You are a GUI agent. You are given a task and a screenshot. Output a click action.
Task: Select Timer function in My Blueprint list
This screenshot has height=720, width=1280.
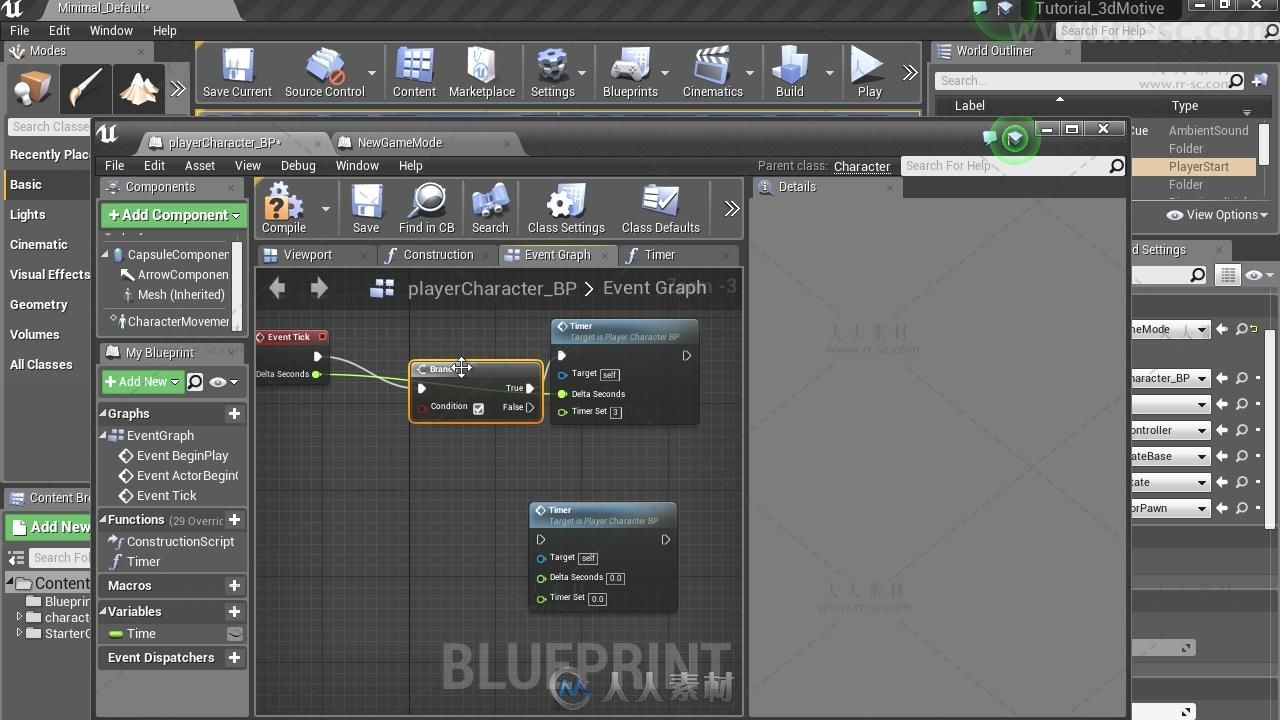coord(143,561)
